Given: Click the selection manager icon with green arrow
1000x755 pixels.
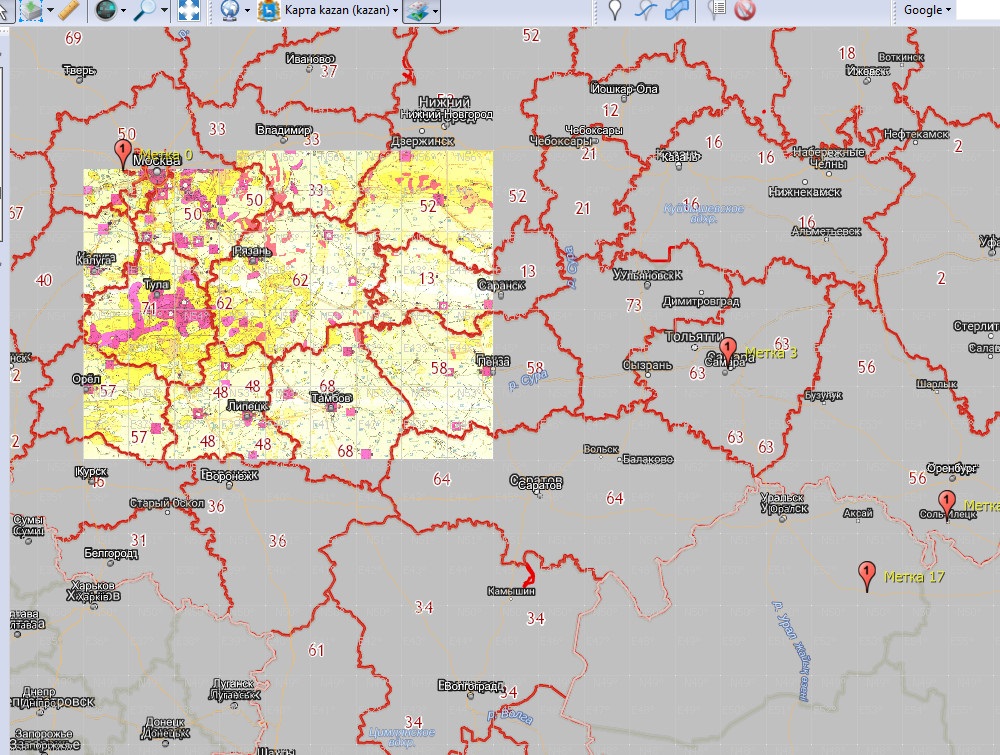Looking at the screenshot, I should pos(31,11).
